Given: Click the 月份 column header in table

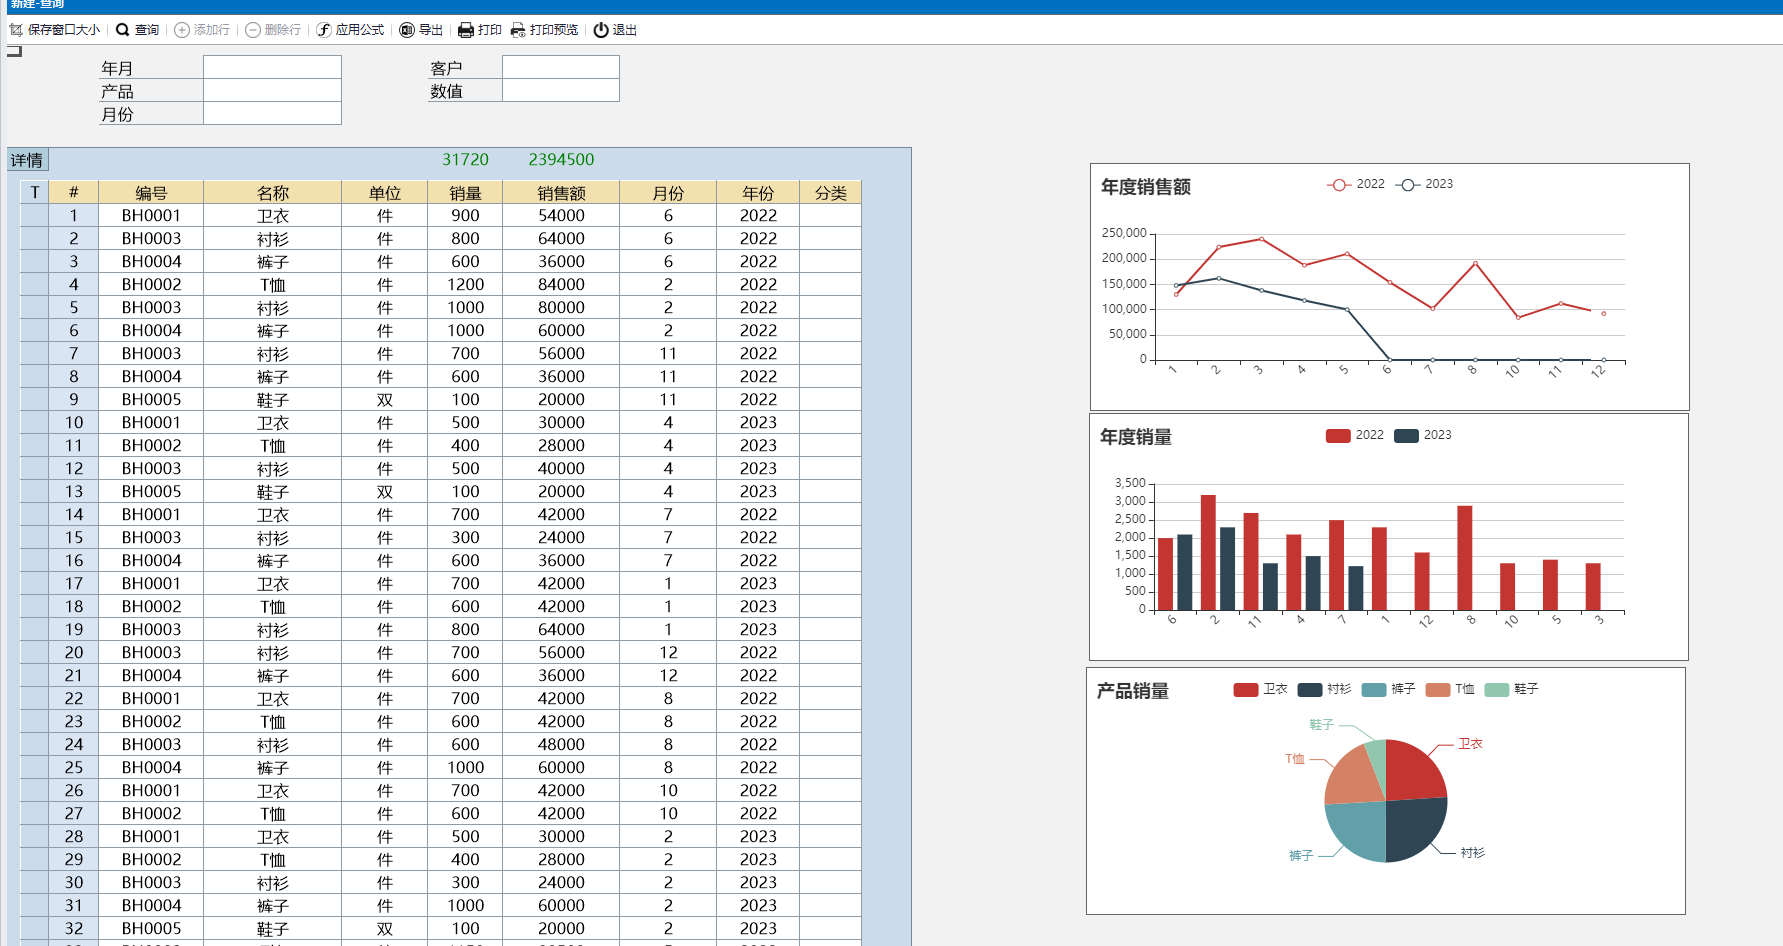Looking at the screenshot, I should point(668,193).
